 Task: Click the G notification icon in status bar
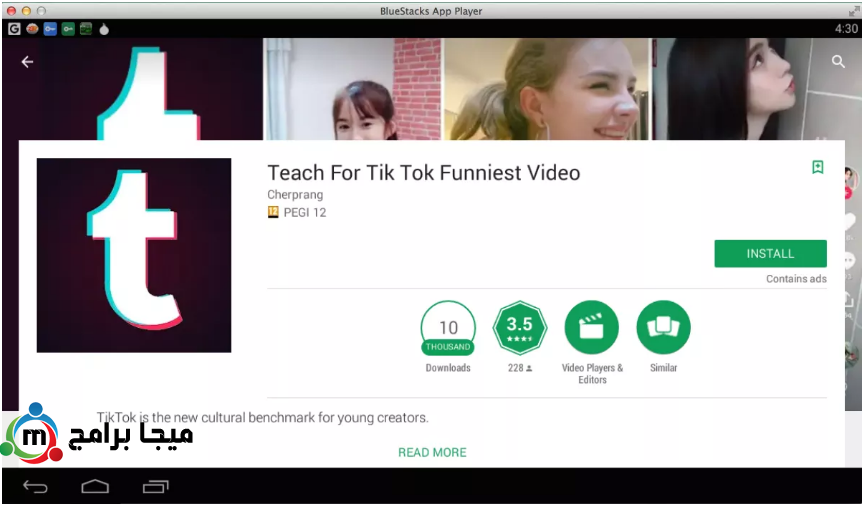click(x=14, y=29)
